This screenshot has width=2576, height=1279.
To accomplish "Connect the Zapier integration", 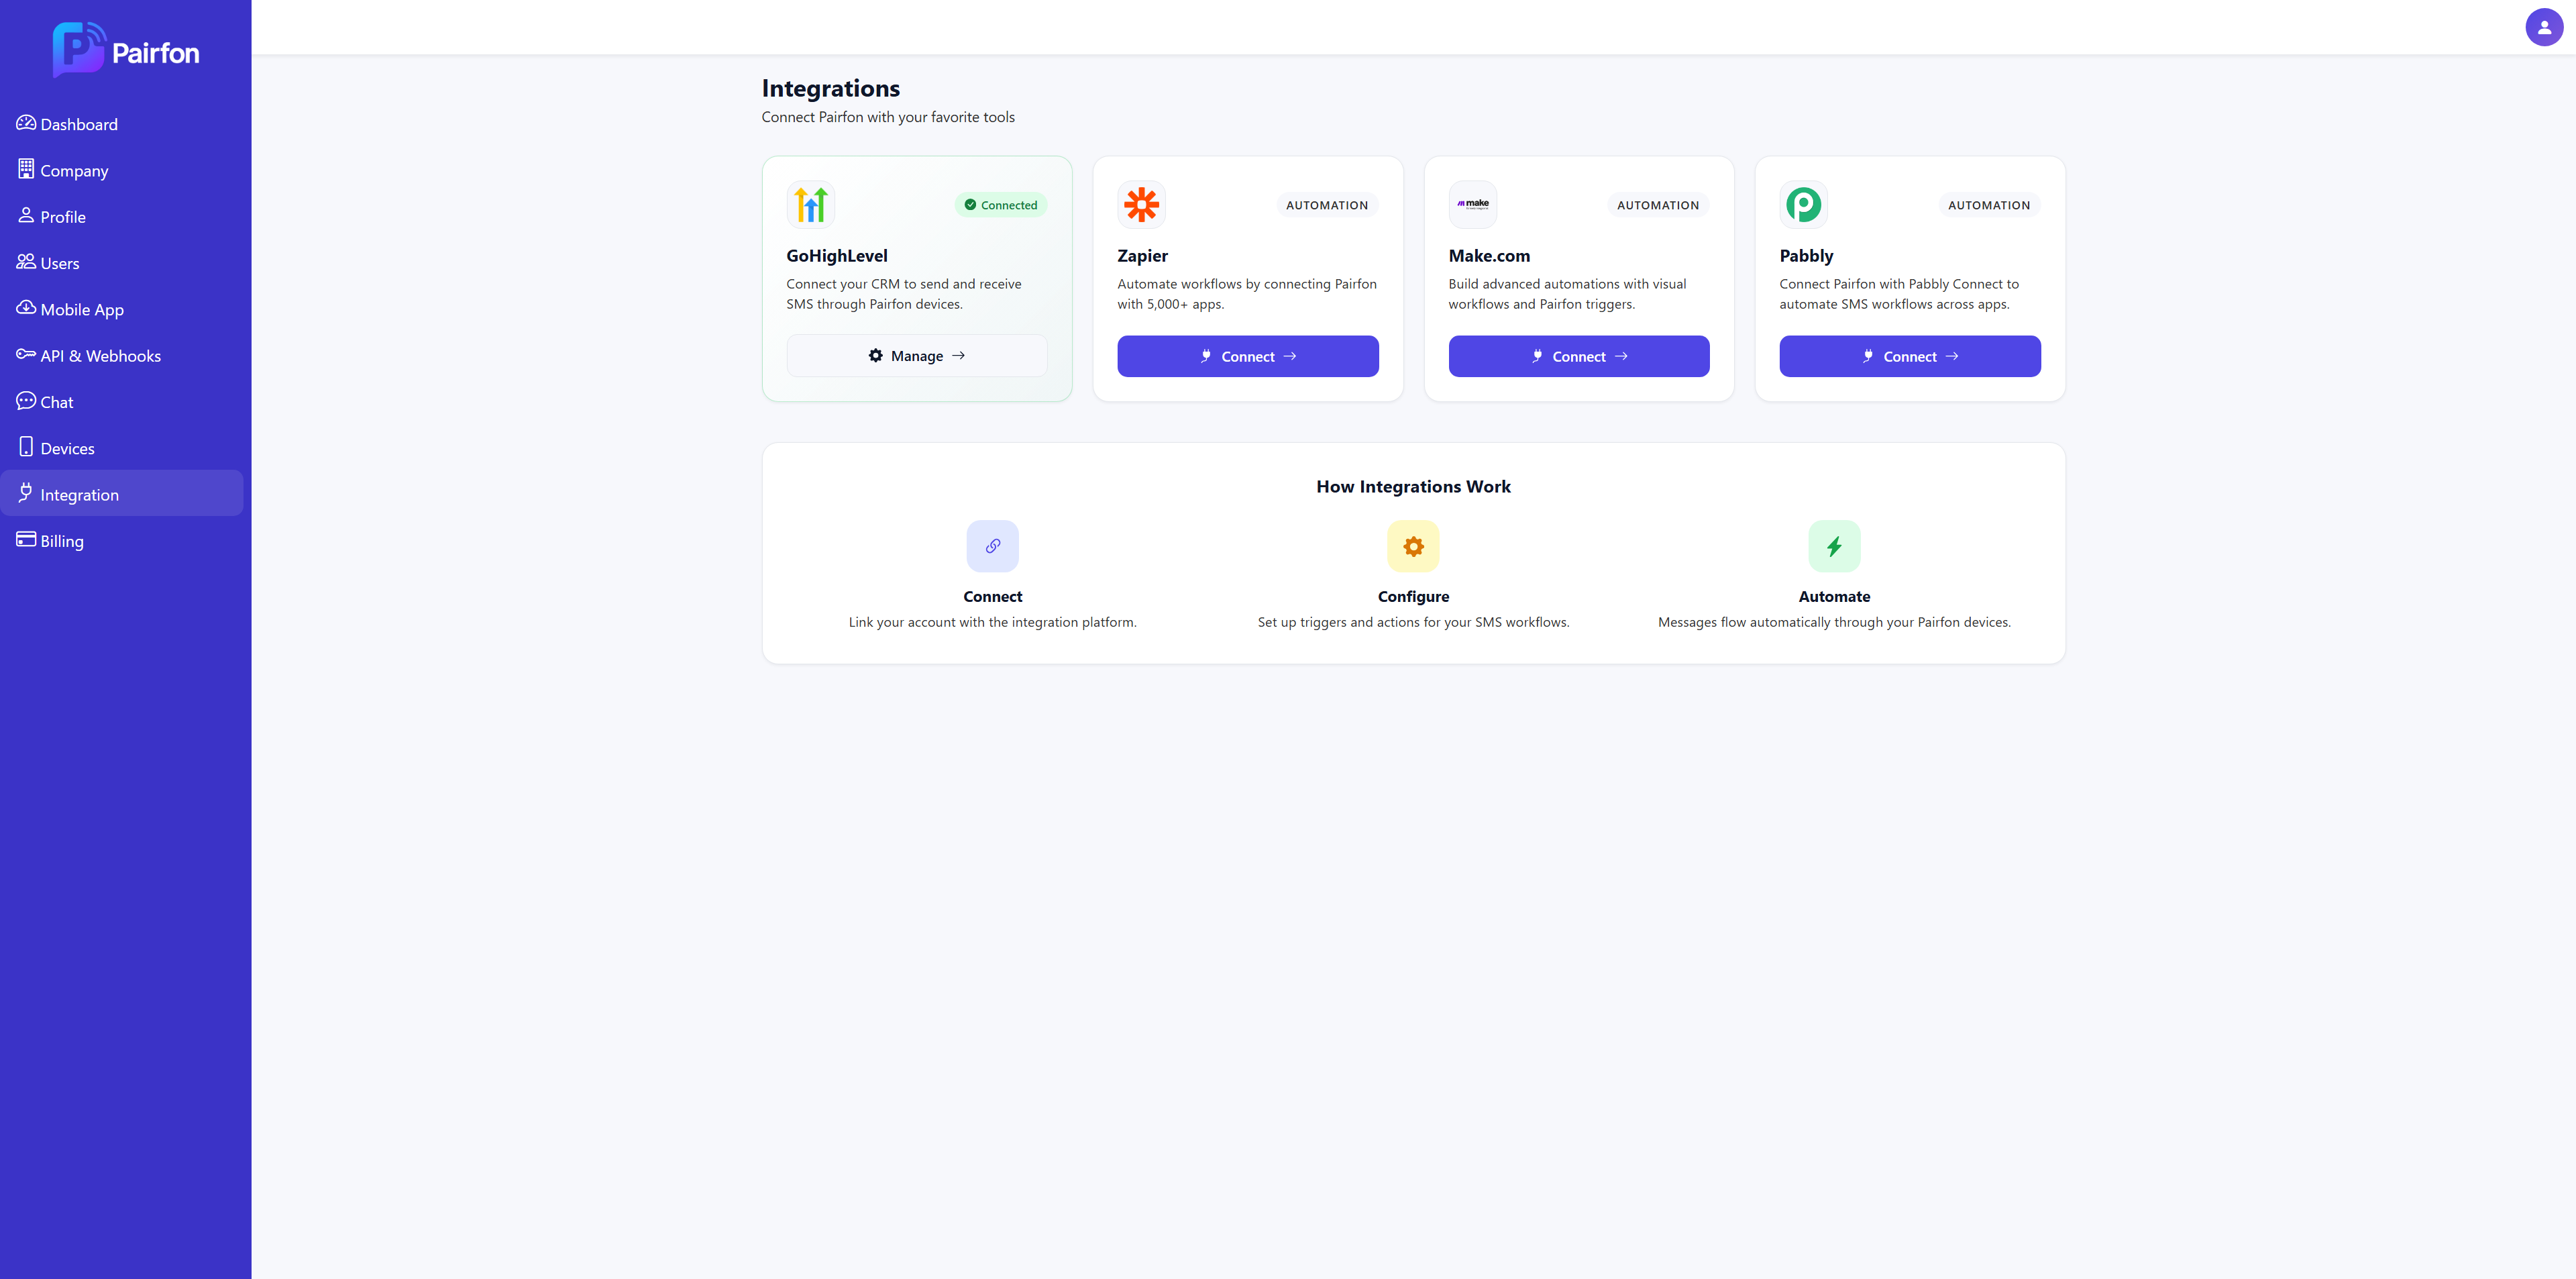I will (1247, 356).
